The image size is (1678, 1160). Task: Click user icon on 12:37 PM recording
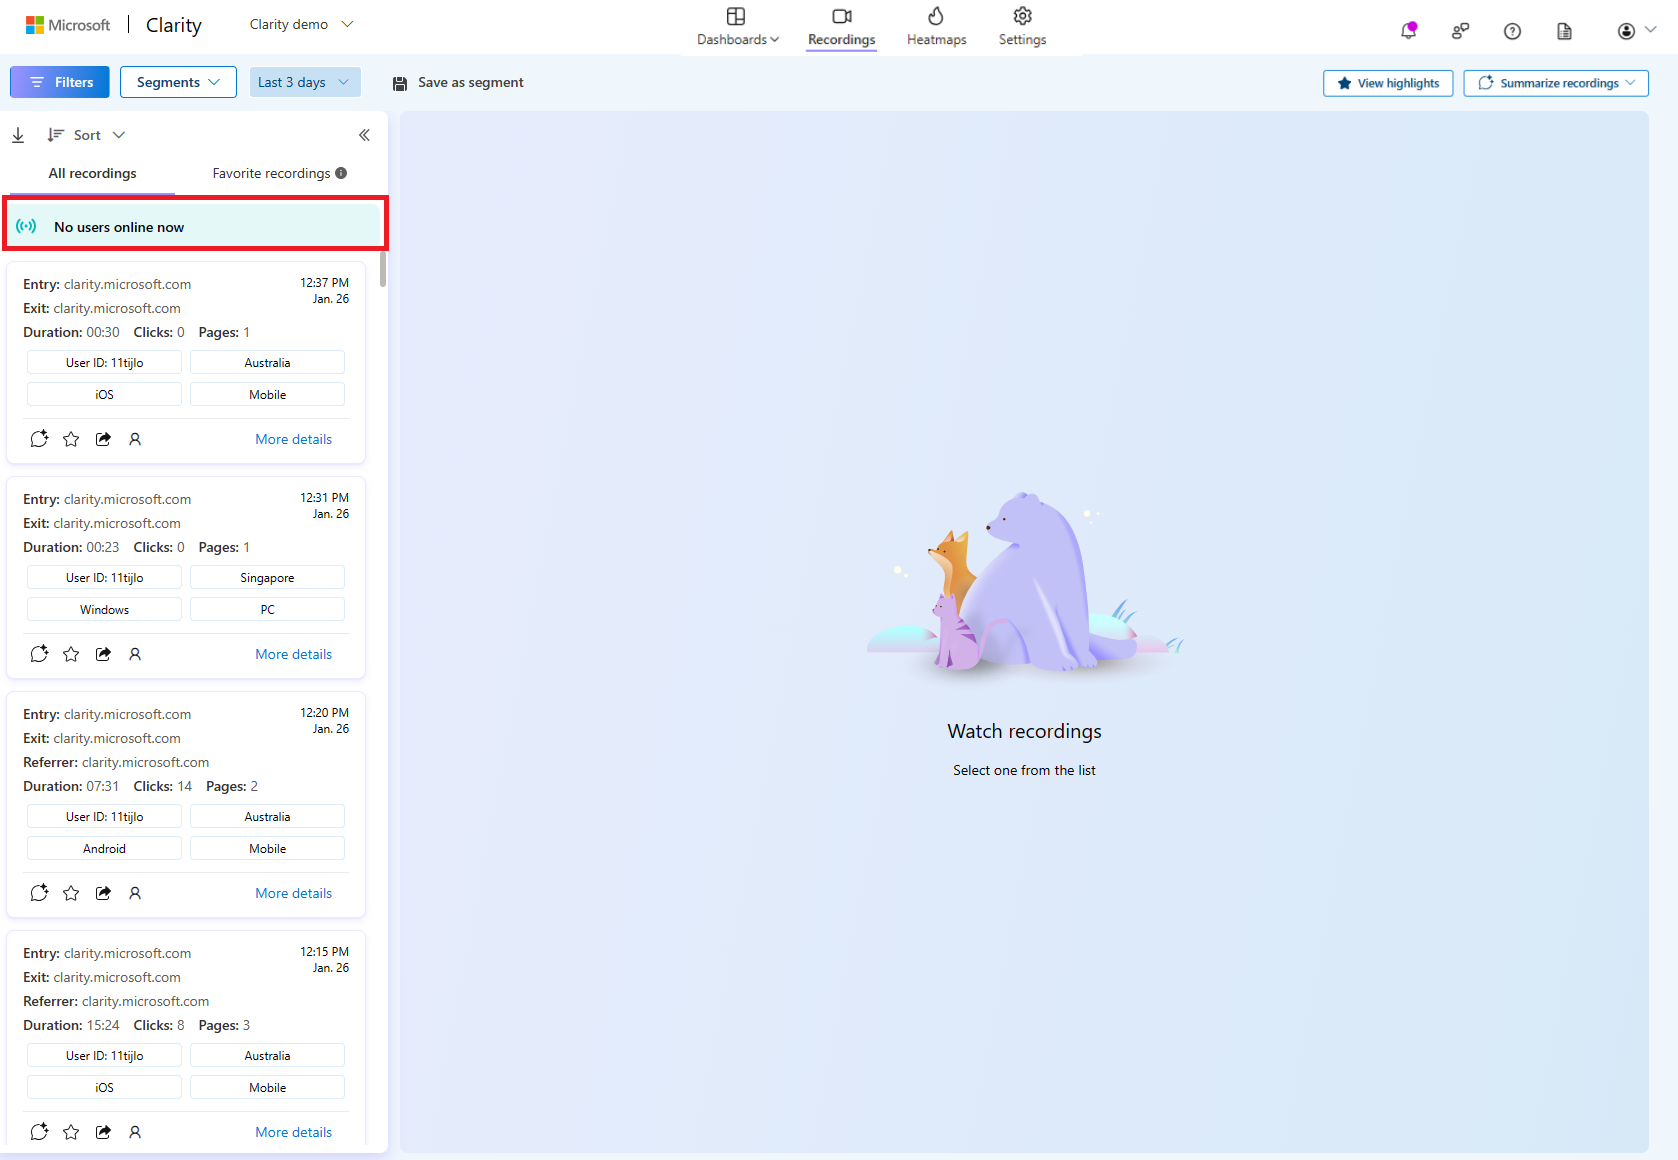[x=135, y=439]
